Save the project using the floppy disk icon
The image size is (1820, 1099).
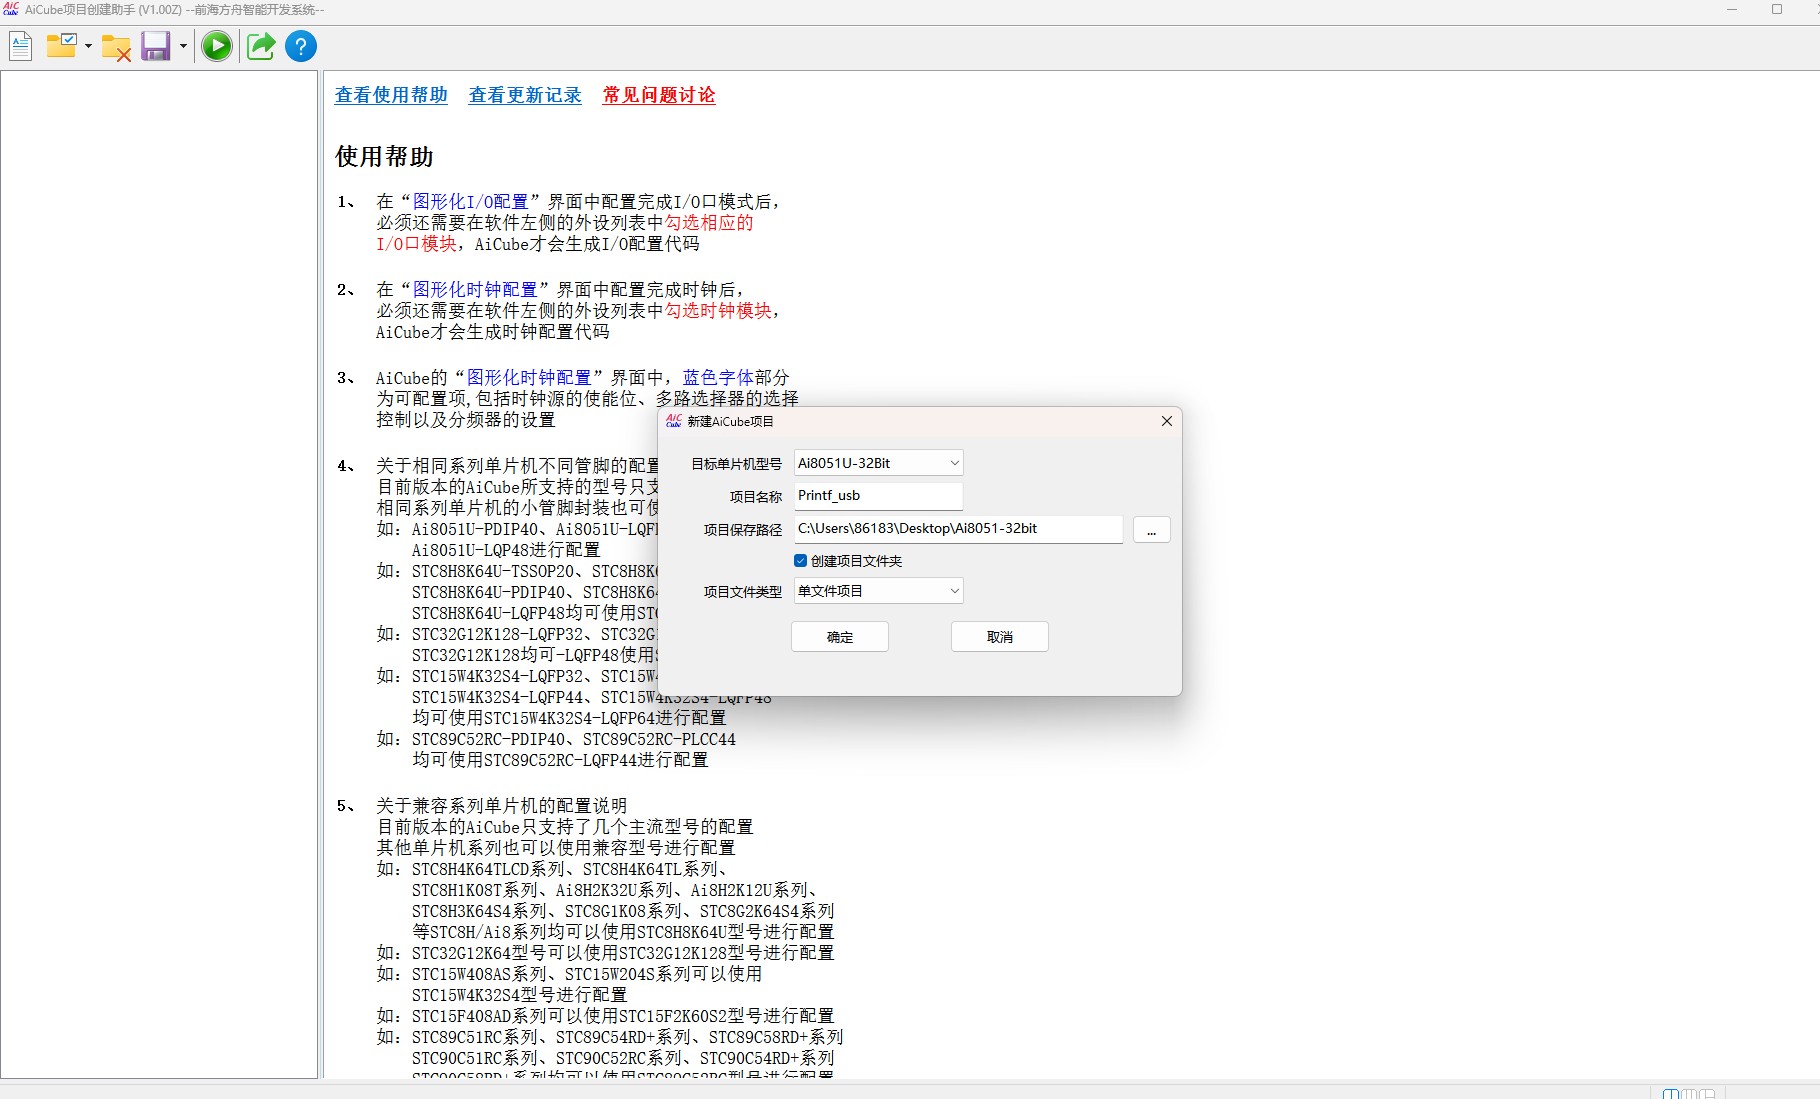click(156, 46)
